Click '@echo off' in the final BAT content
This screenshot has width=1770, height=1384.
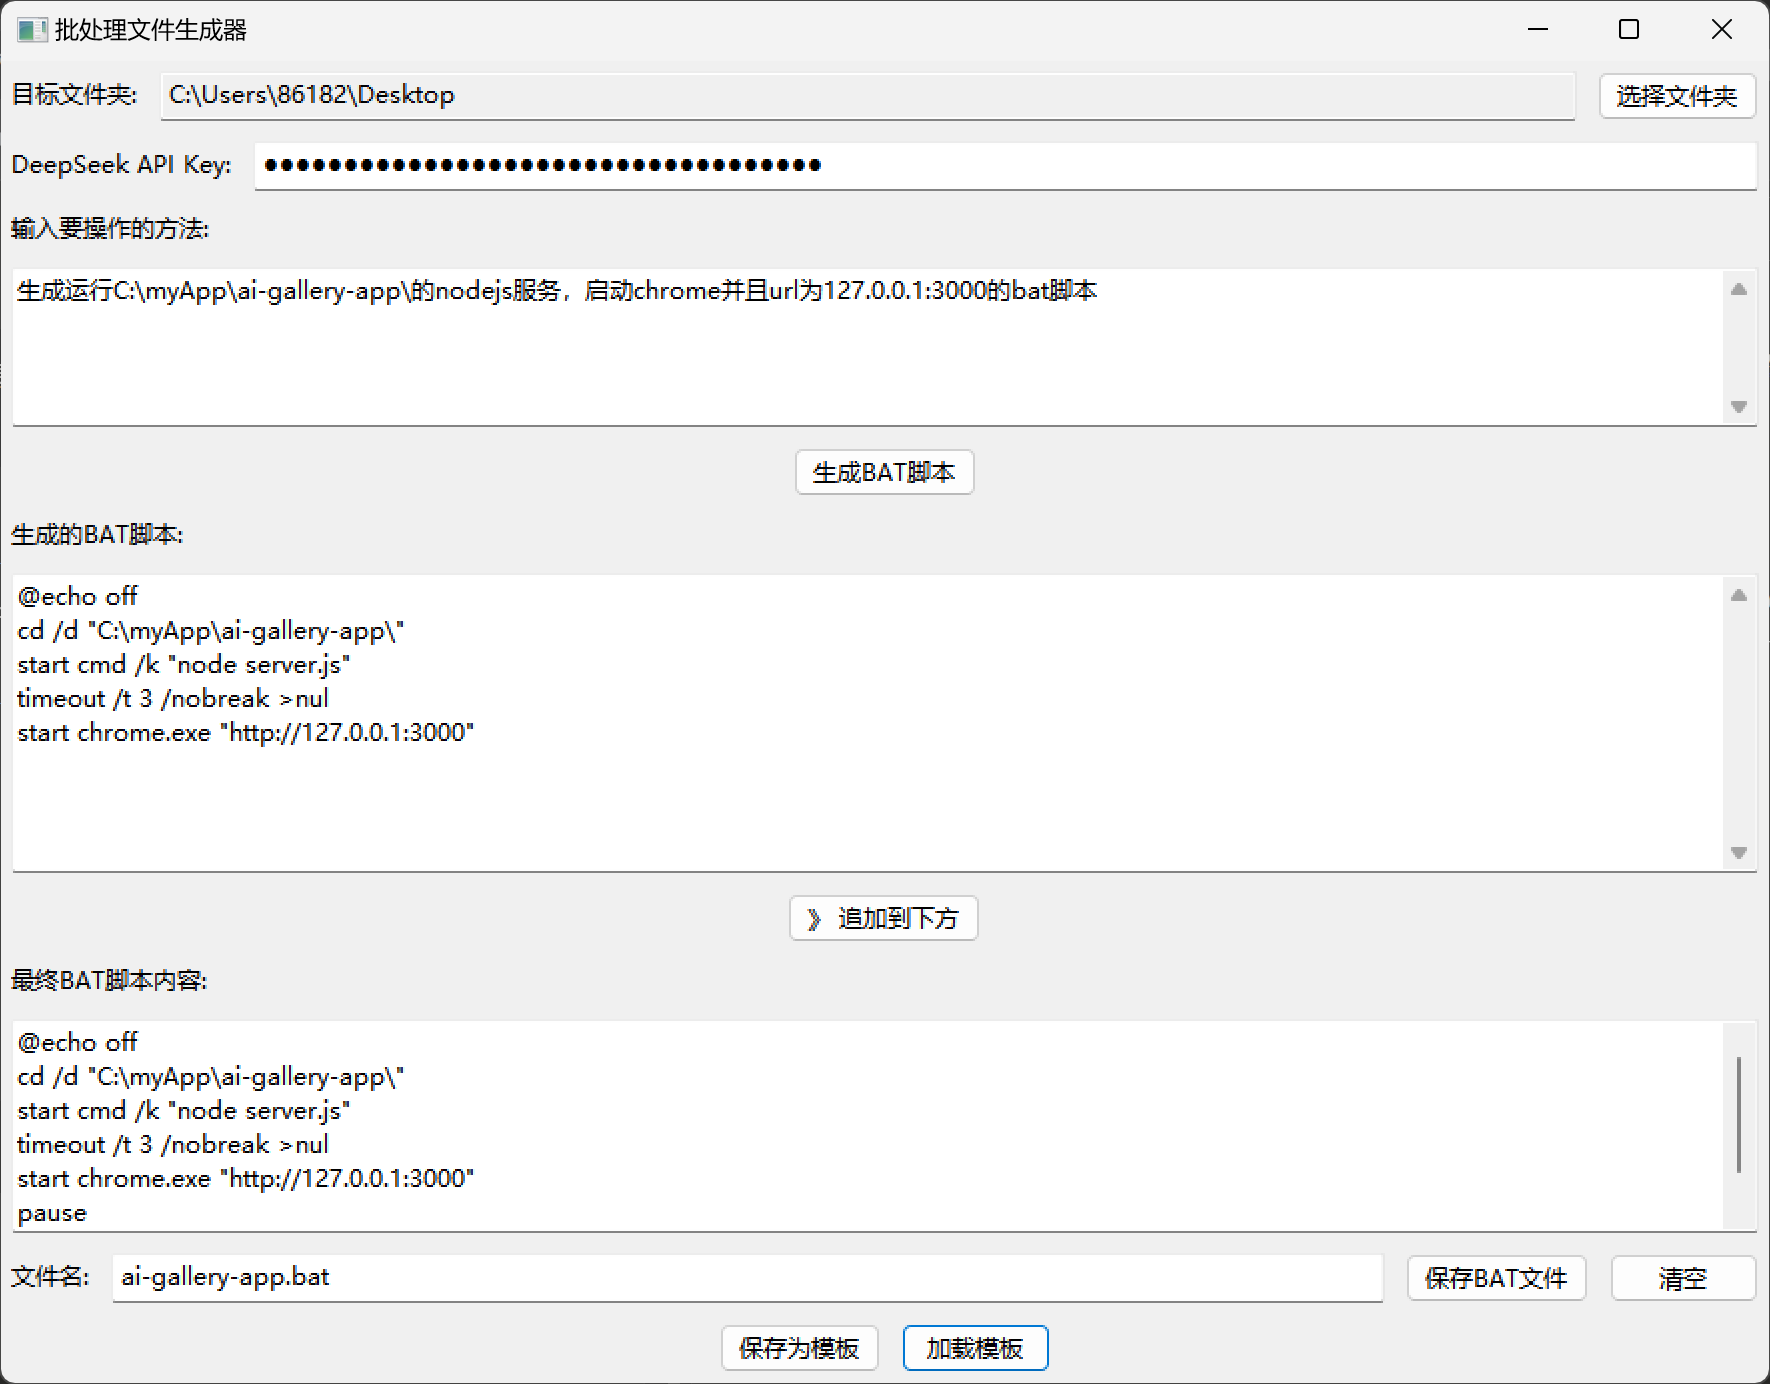coord(77,1042)
